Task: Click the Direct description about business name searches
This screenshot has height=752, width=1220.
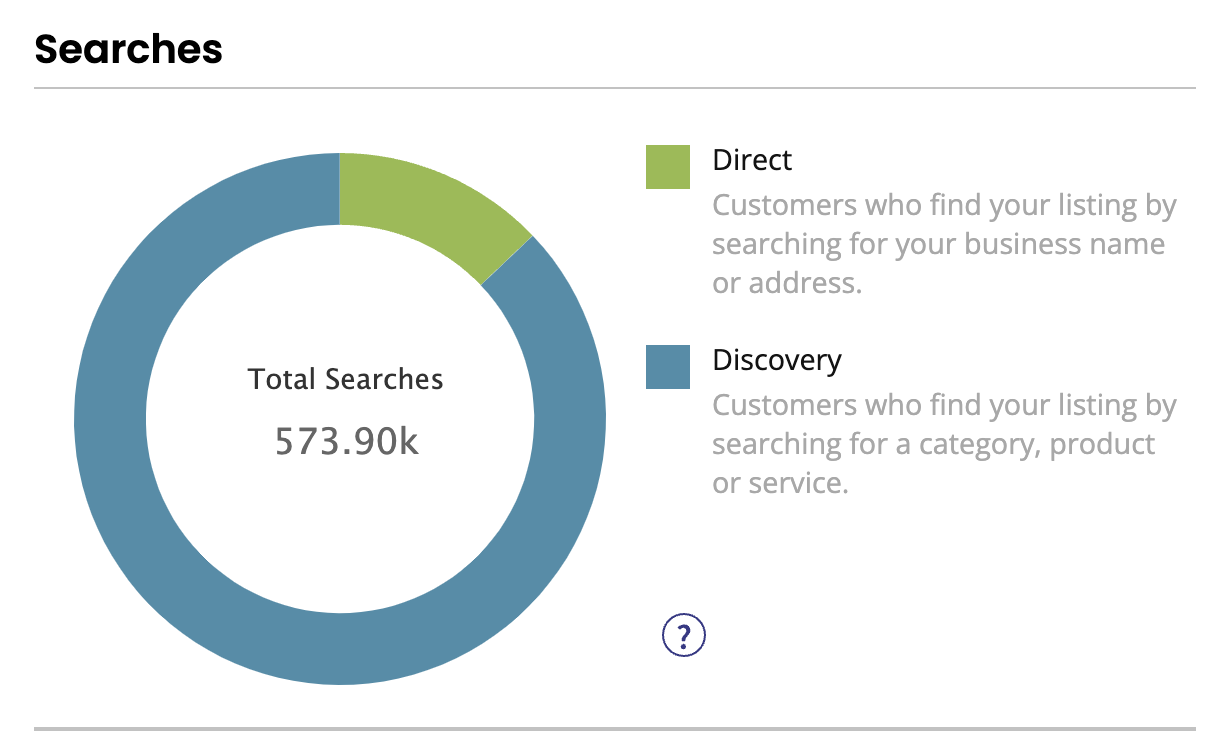Action: tap(945, 244)
